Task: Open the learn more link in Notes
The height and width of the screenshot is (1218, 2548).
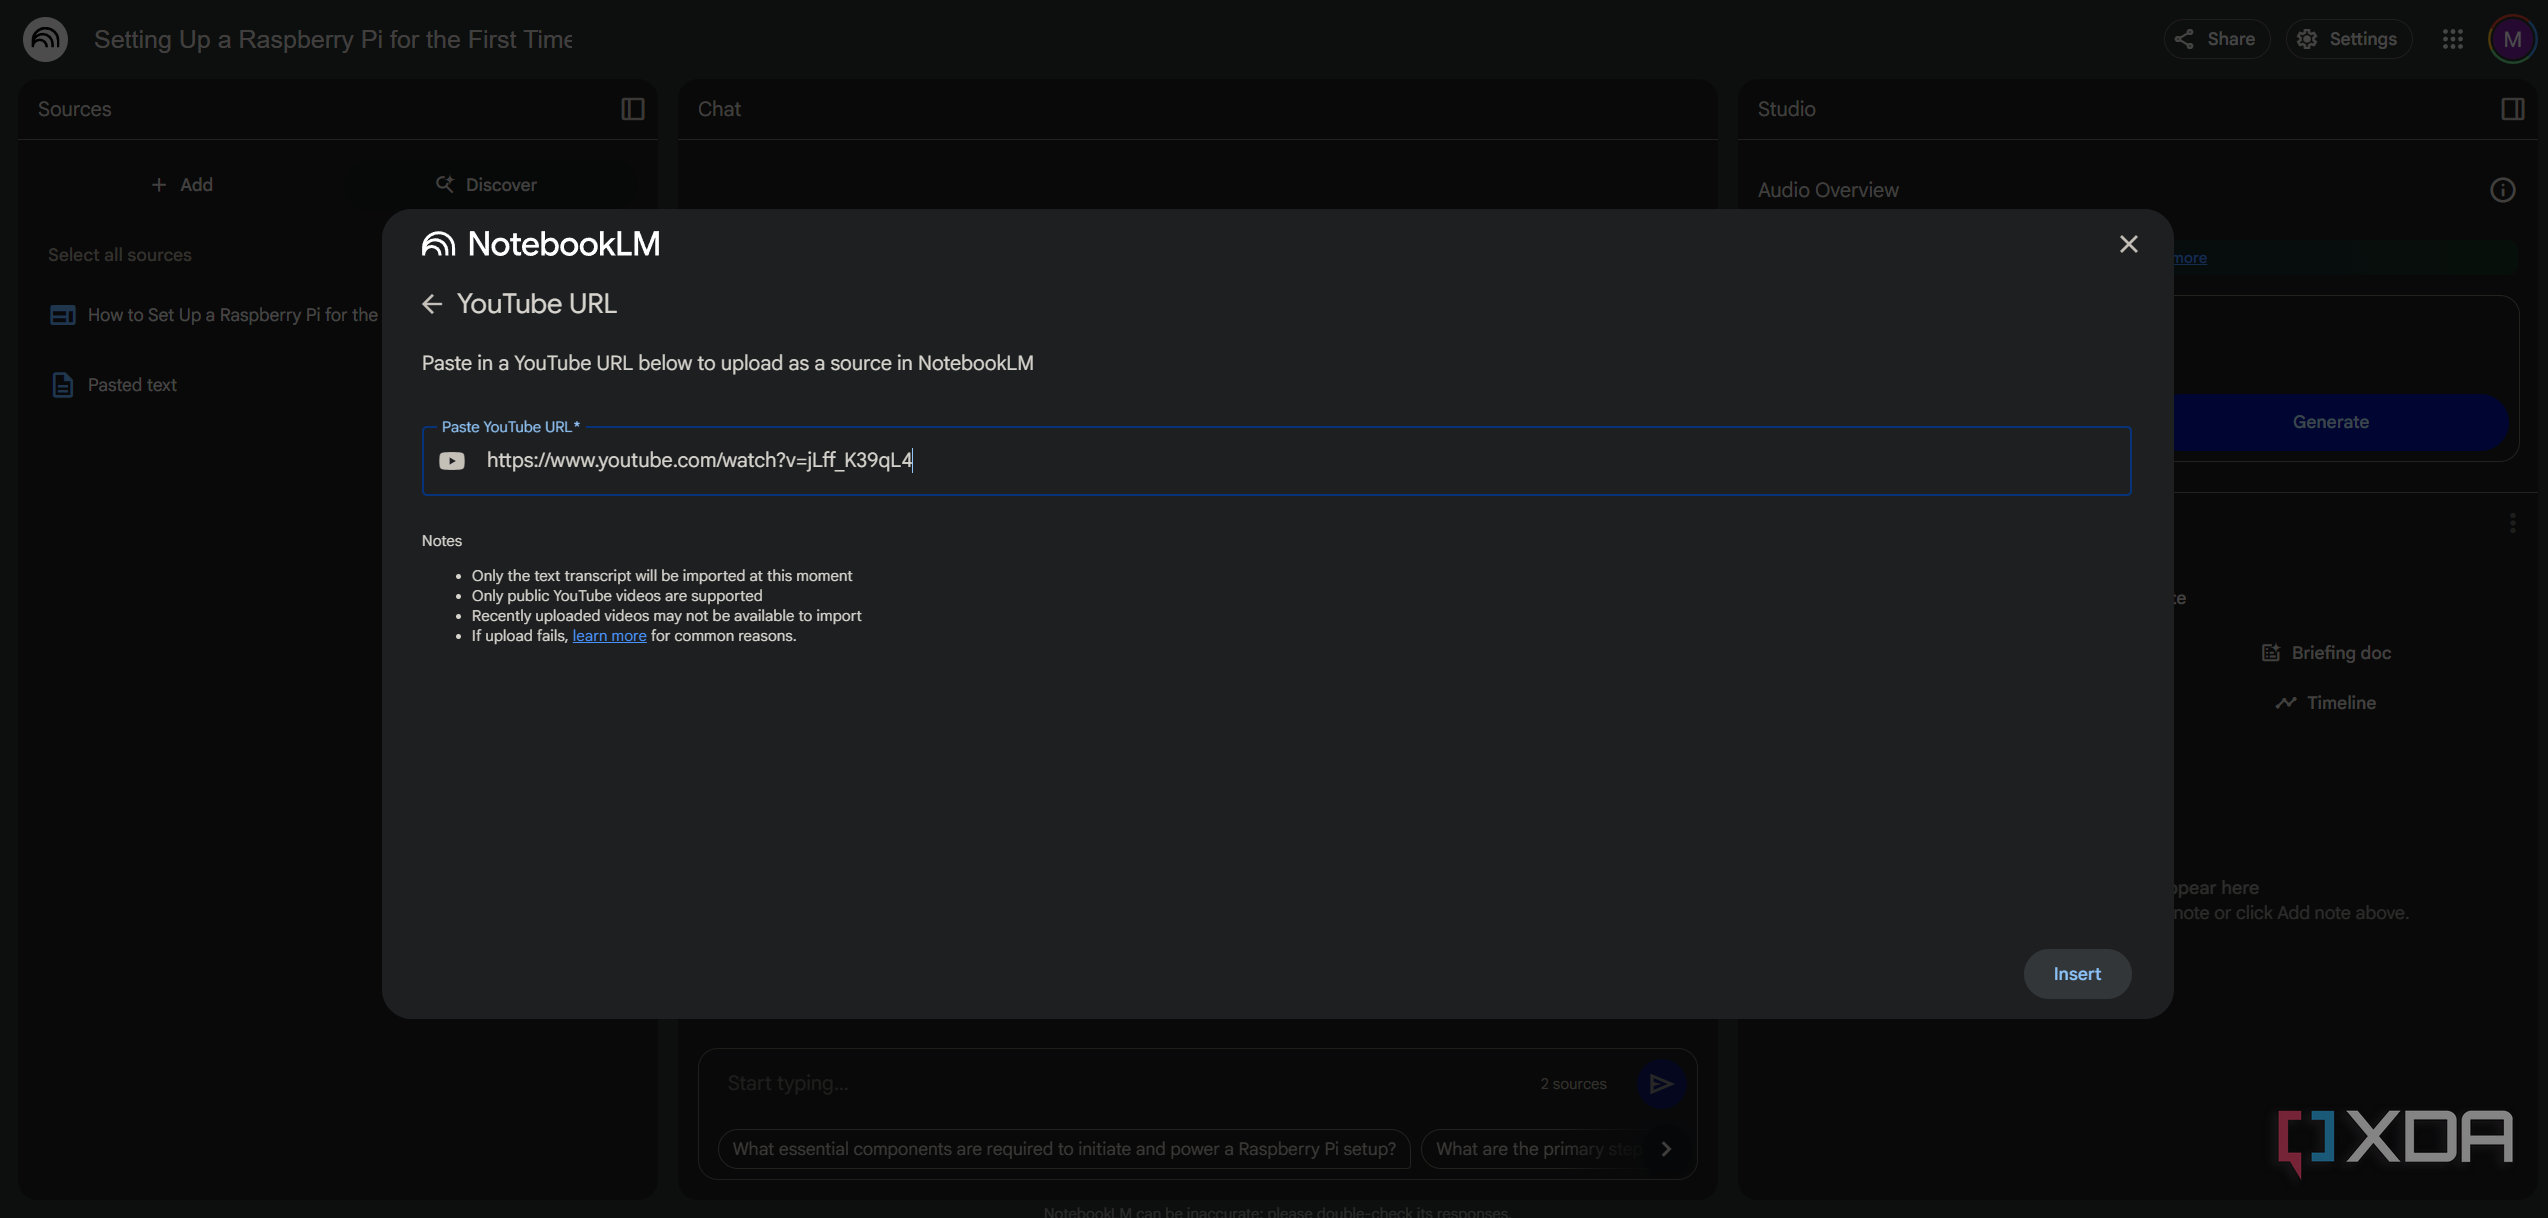Action: pyautogui.click(x=609, y=636)
